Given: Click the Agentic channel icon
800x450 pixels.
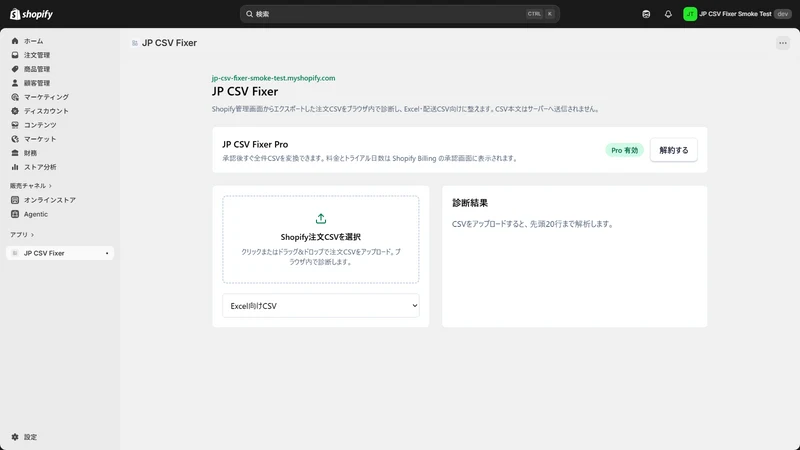Looking at the screenshot, I should 15,214.
